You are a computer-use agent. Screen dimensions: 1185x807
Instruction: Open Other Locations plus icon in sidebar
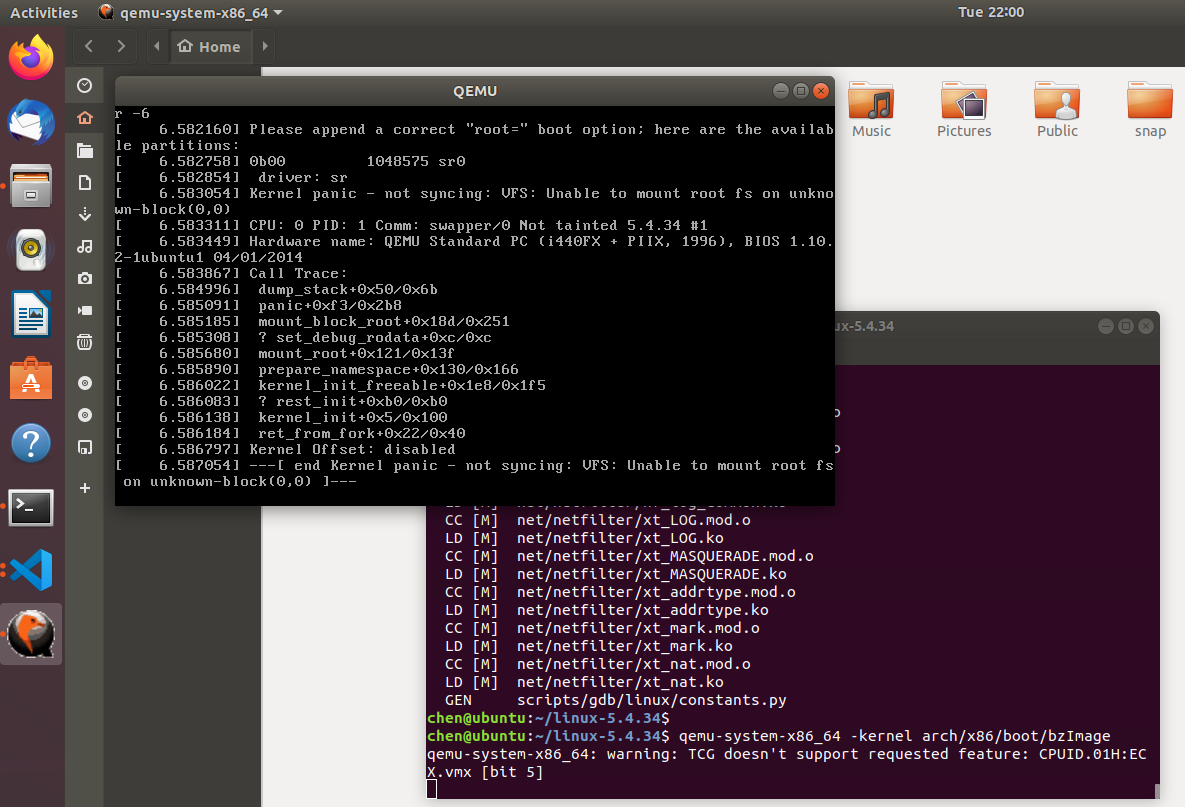[x=85, y=488]
